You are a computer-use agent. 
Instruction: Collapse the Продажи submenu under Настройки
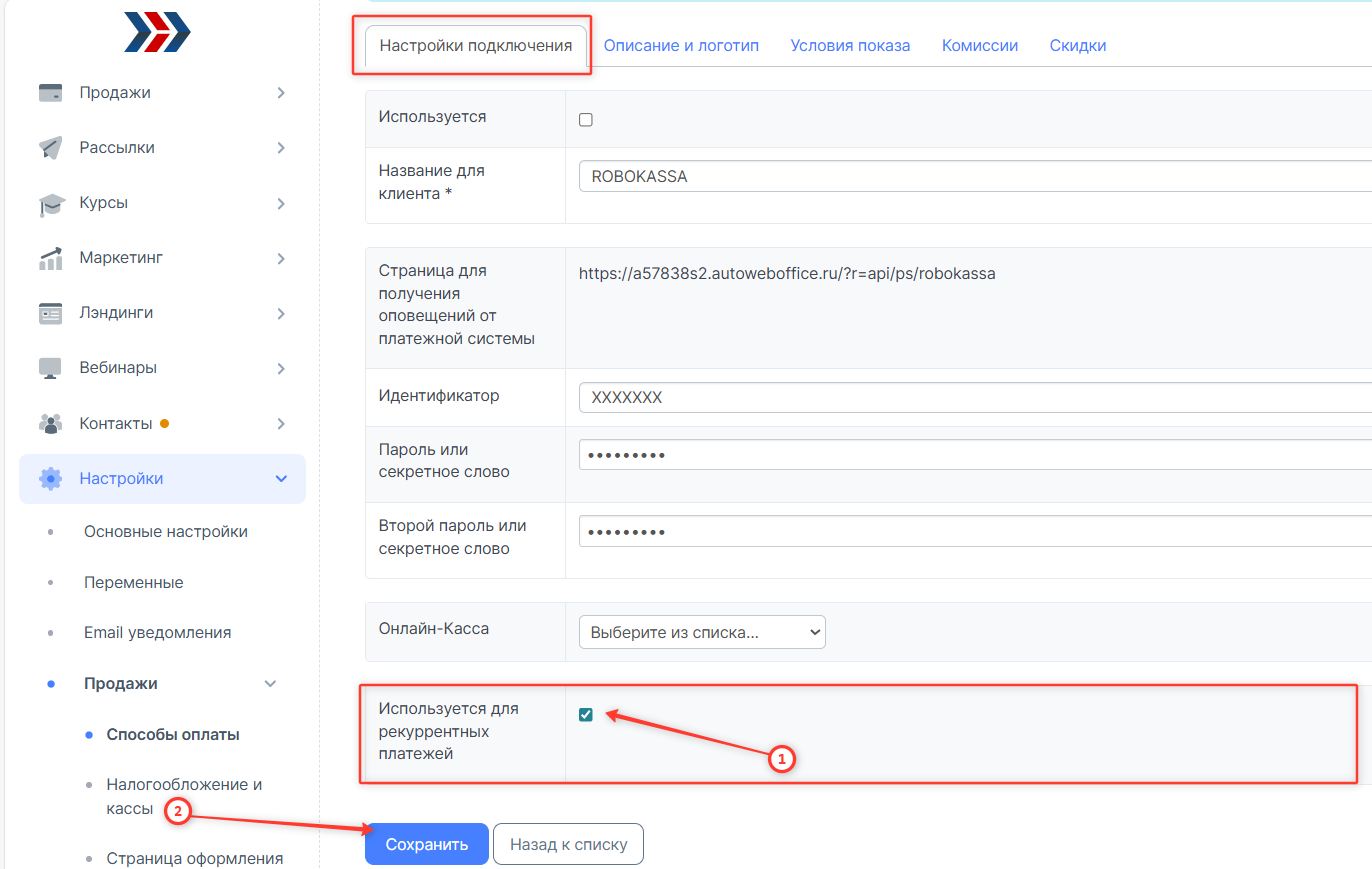[270, 684]
